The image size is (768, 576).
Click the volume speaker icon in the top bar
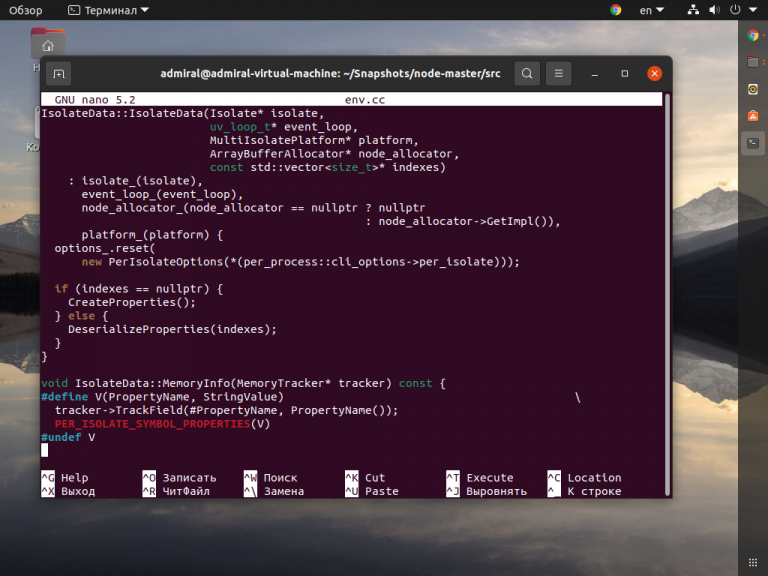715,10
